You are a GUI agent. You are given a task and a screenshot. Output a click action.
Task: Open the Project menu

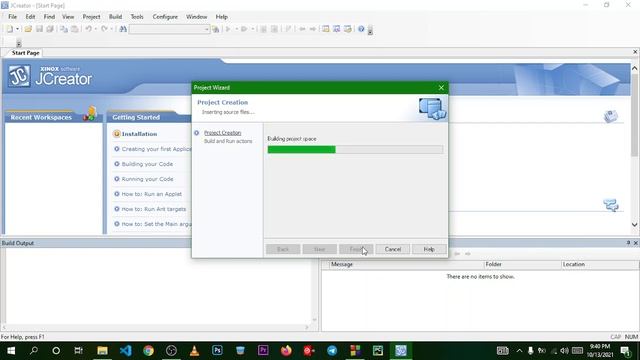tap(91, 17)
